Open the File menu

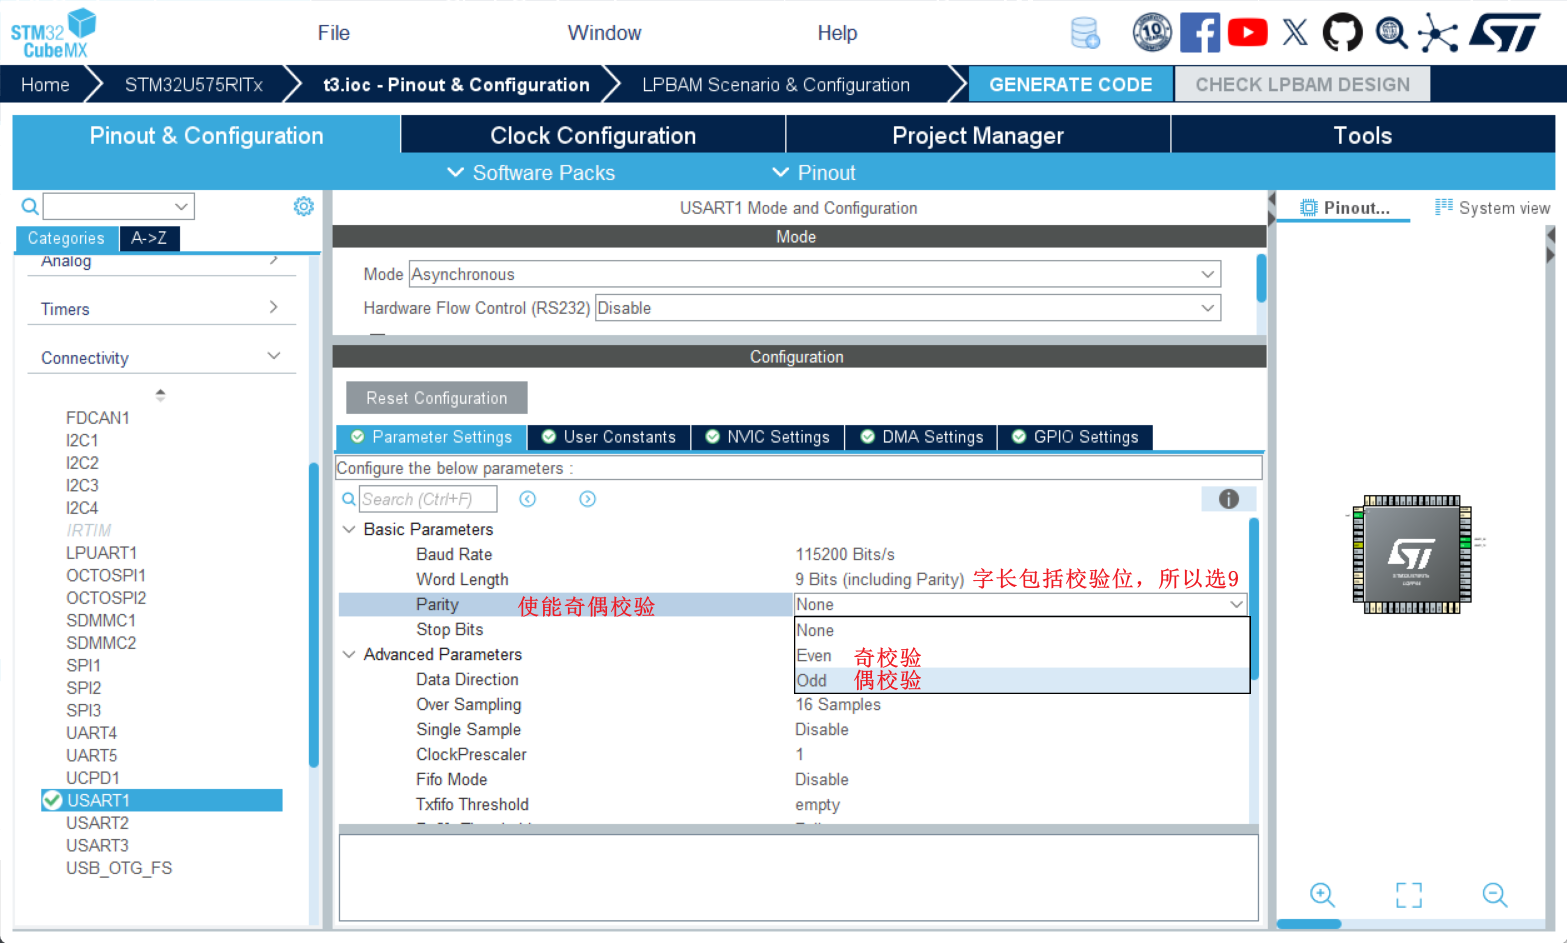[334, 33]
